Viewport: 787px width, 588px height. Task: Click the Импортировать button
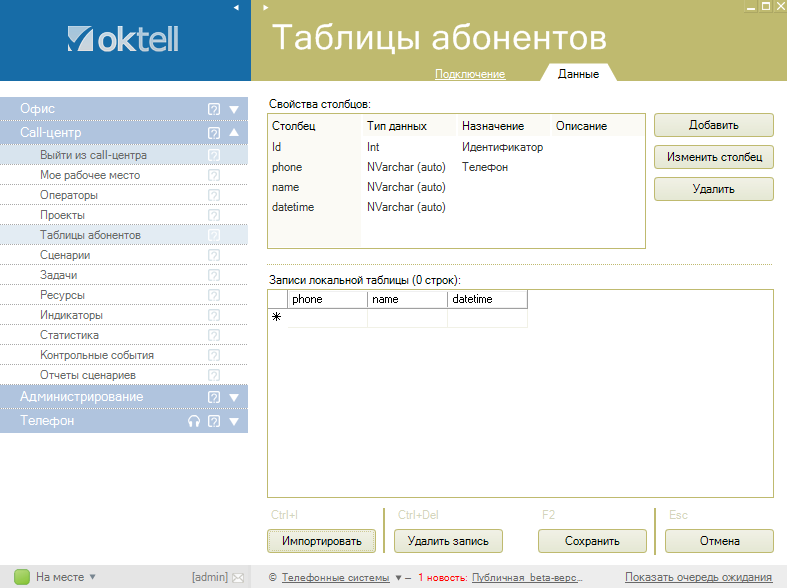click(x=321, y=541)
